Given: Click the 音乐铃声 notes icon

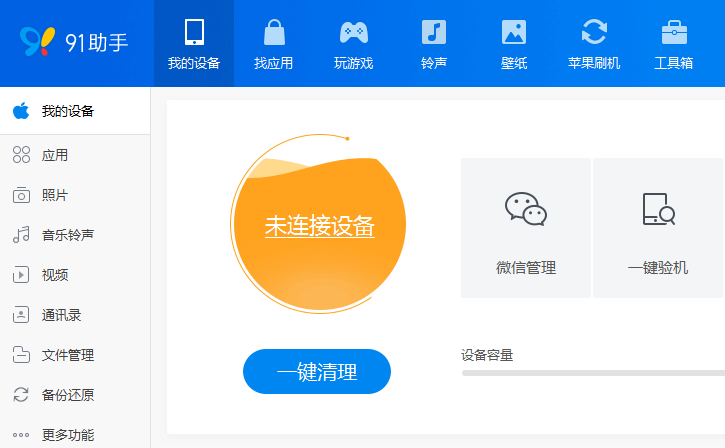Looking at the screenshot, I should [x=21, y=235].
